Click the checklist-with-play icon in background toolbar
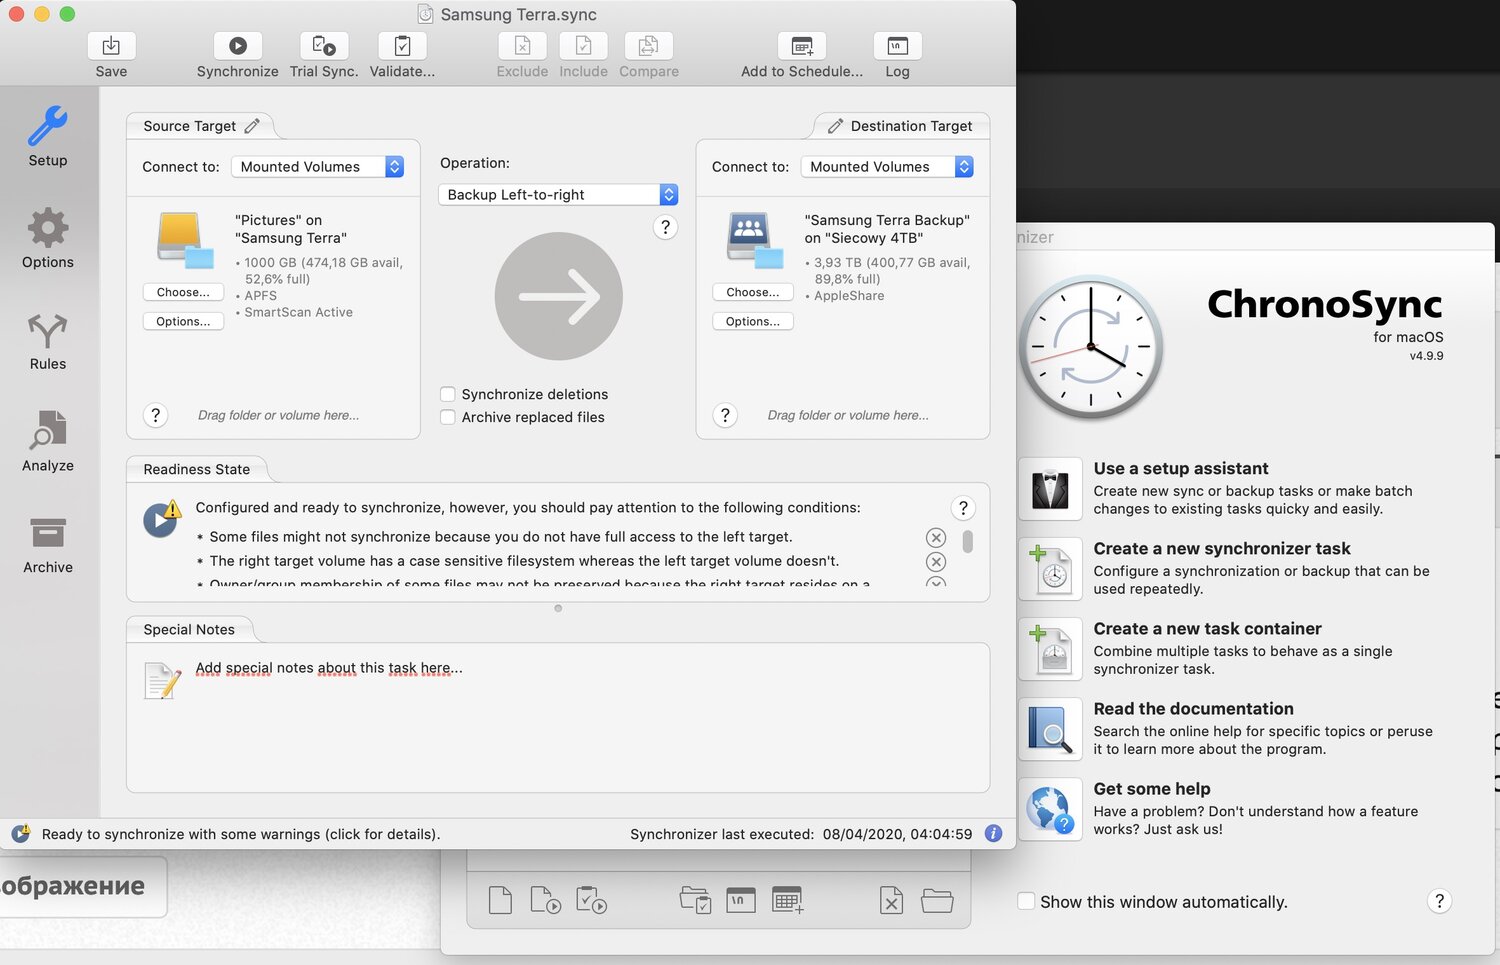This screenshot has height=965, width=1500. [x=591, y=900]
